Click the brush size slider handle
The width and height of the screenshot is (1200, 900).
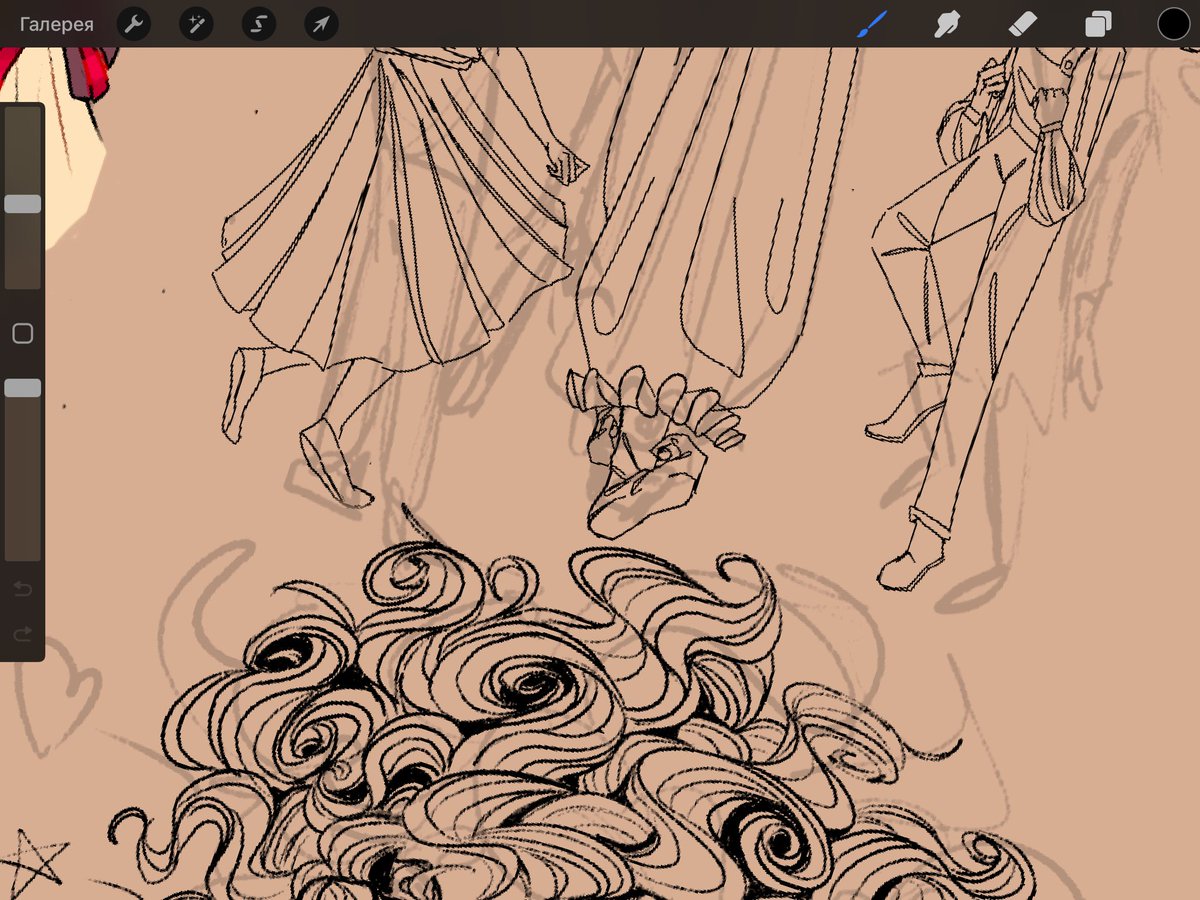click(23, 204)
